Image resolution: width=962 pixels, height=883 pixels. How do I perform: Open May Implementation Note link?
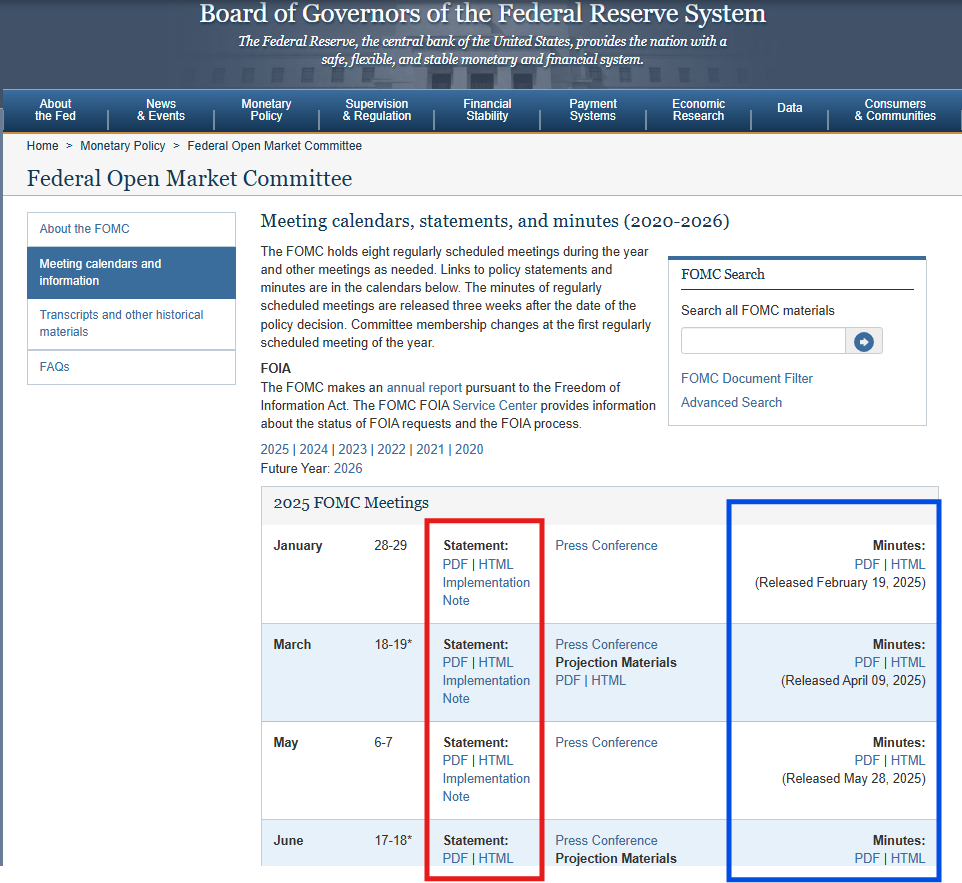tap(486, 787)
